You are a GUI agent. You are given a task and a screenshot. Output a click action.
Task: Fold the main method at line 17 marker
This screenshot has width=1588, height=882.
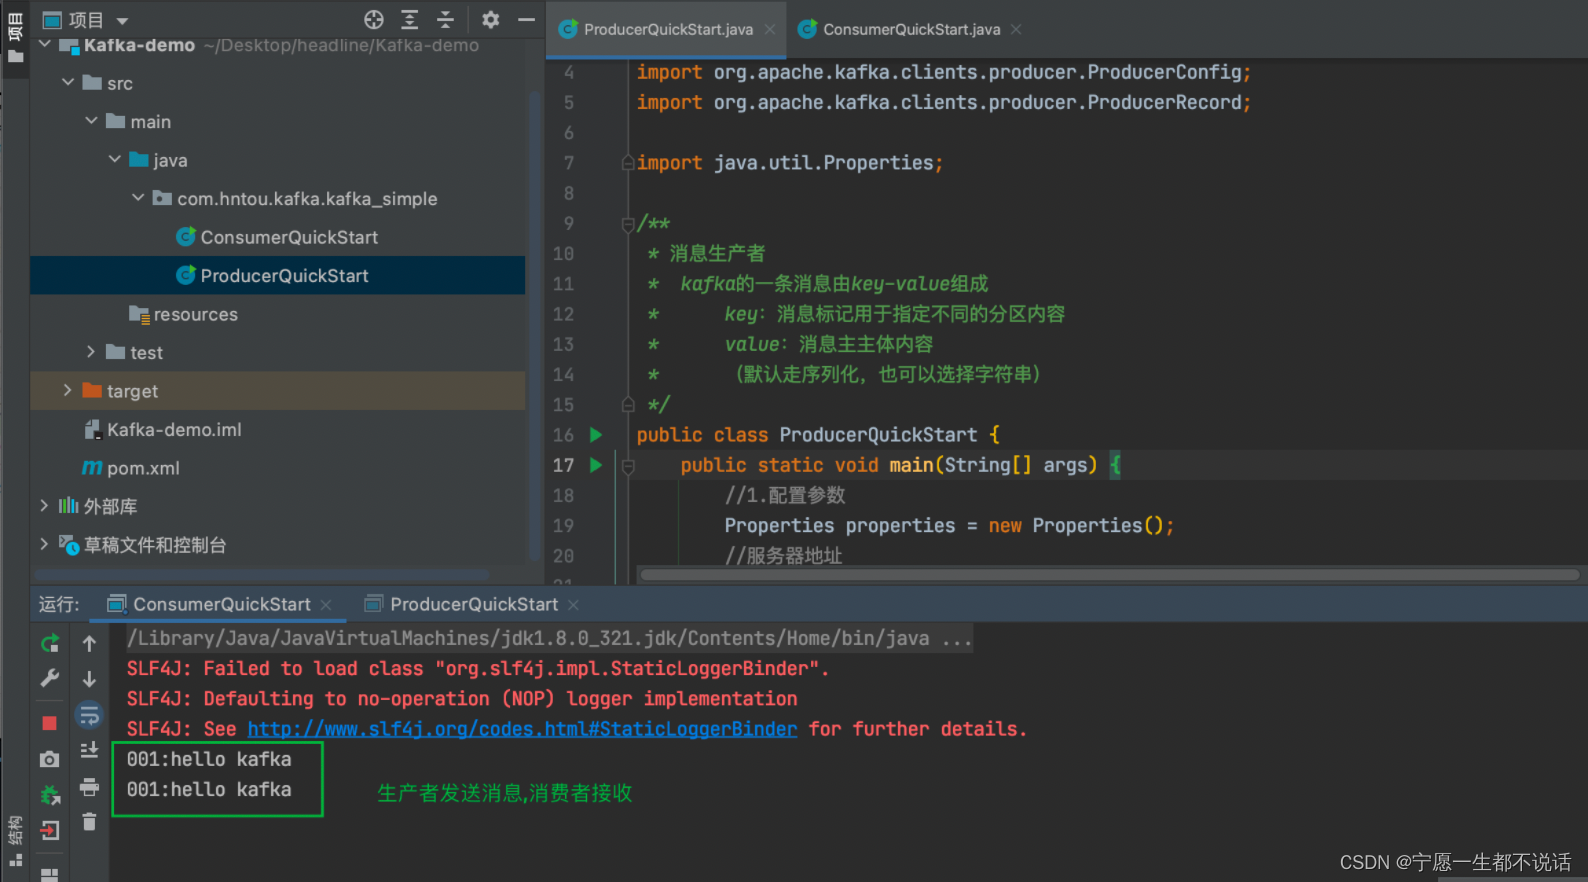(x=628, y=466)
